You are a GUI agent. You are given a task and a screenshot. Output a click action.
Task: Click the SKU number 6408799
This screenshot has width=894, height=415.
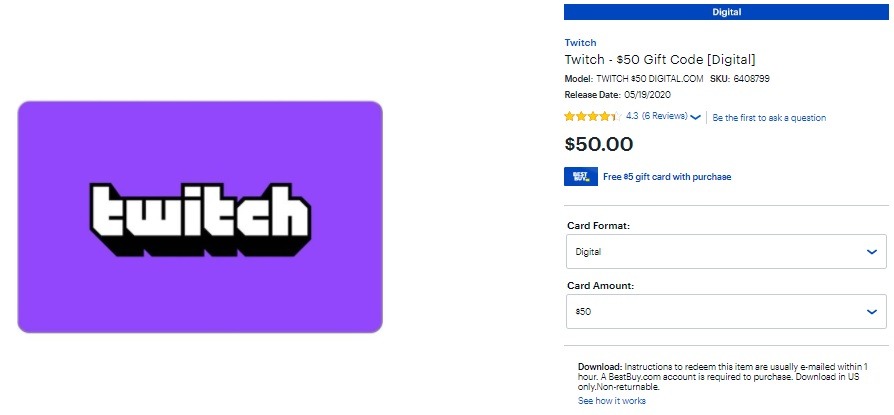coord(750,79)
